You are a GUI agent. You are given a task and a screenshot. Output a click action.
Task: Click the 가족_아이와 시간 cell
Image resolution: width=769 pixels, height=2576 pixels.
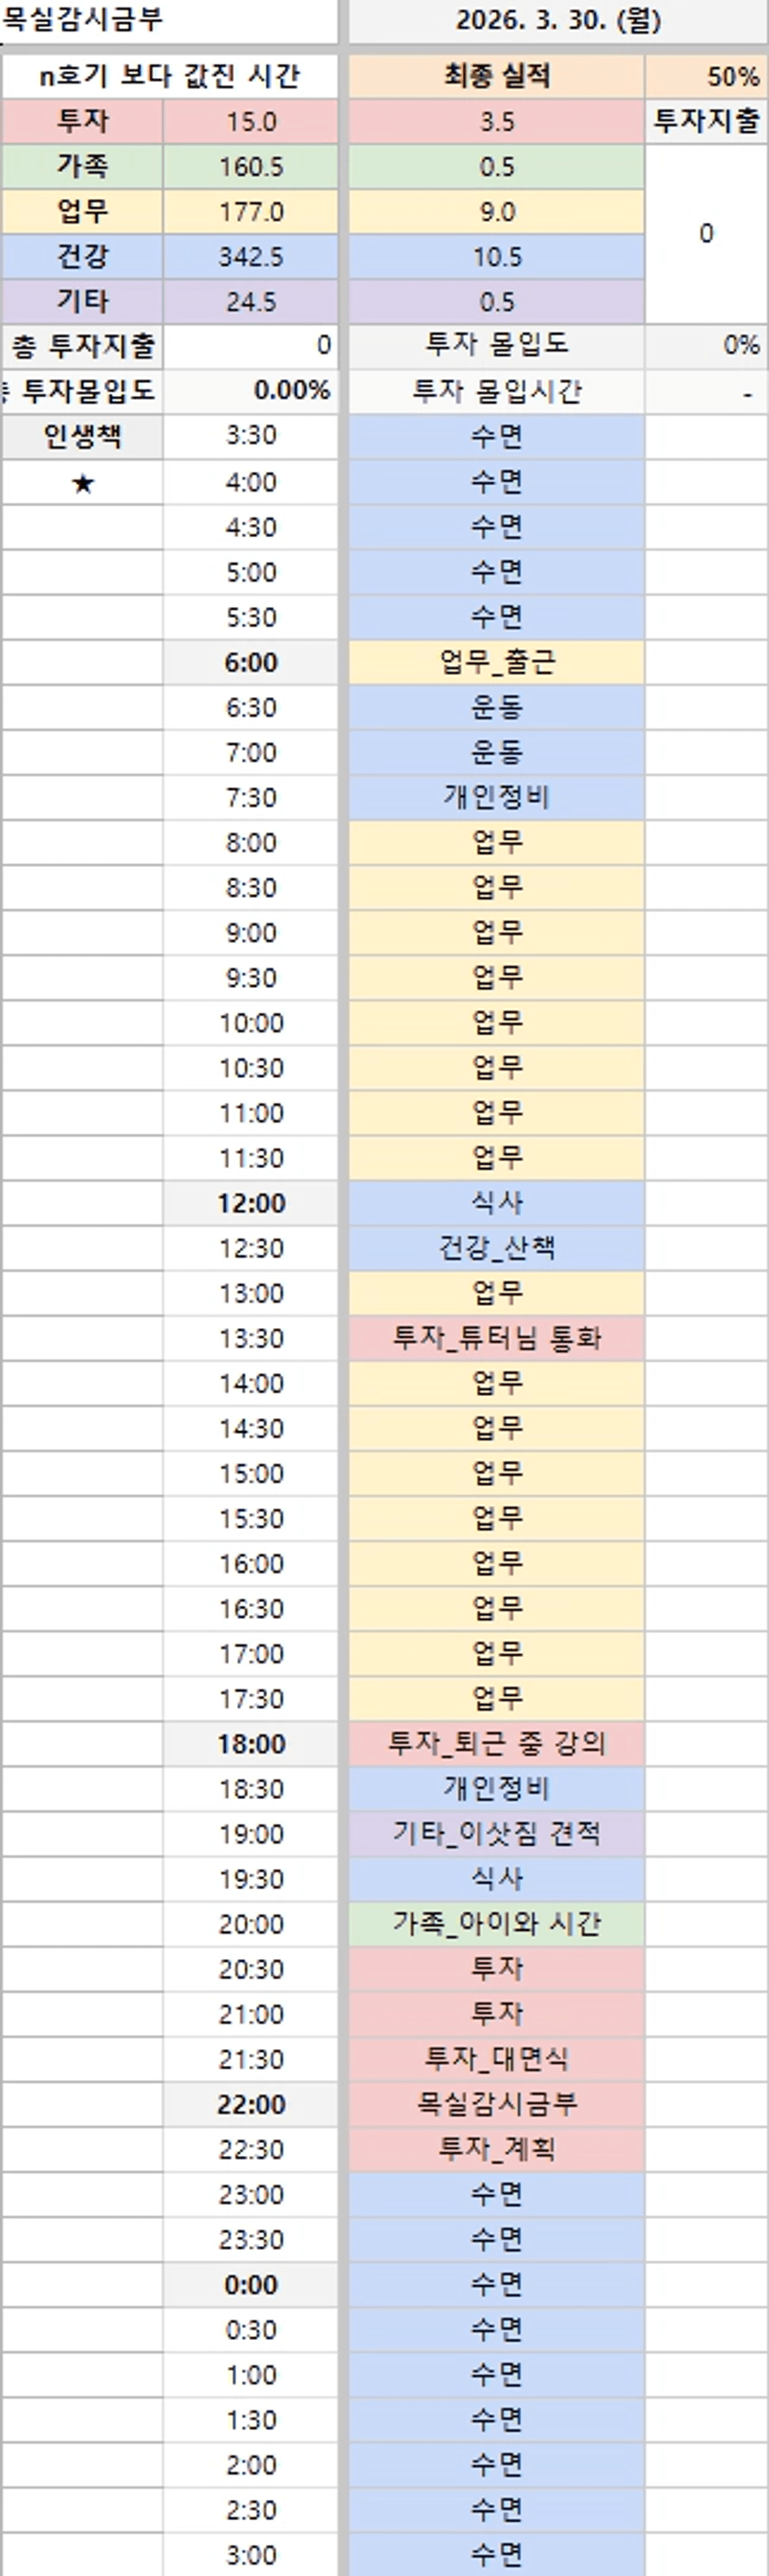496,1924
